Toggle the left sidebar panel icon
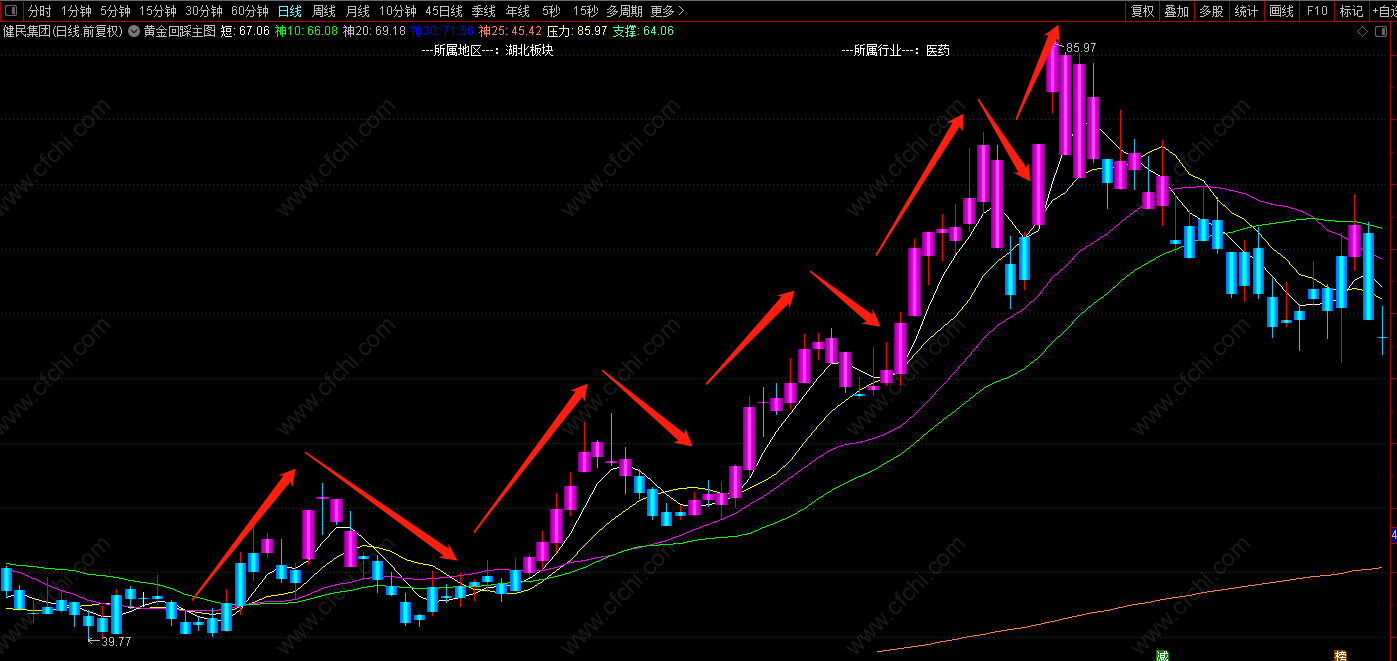This screenshot has width=1397, height=661. (x=12, y=11)
